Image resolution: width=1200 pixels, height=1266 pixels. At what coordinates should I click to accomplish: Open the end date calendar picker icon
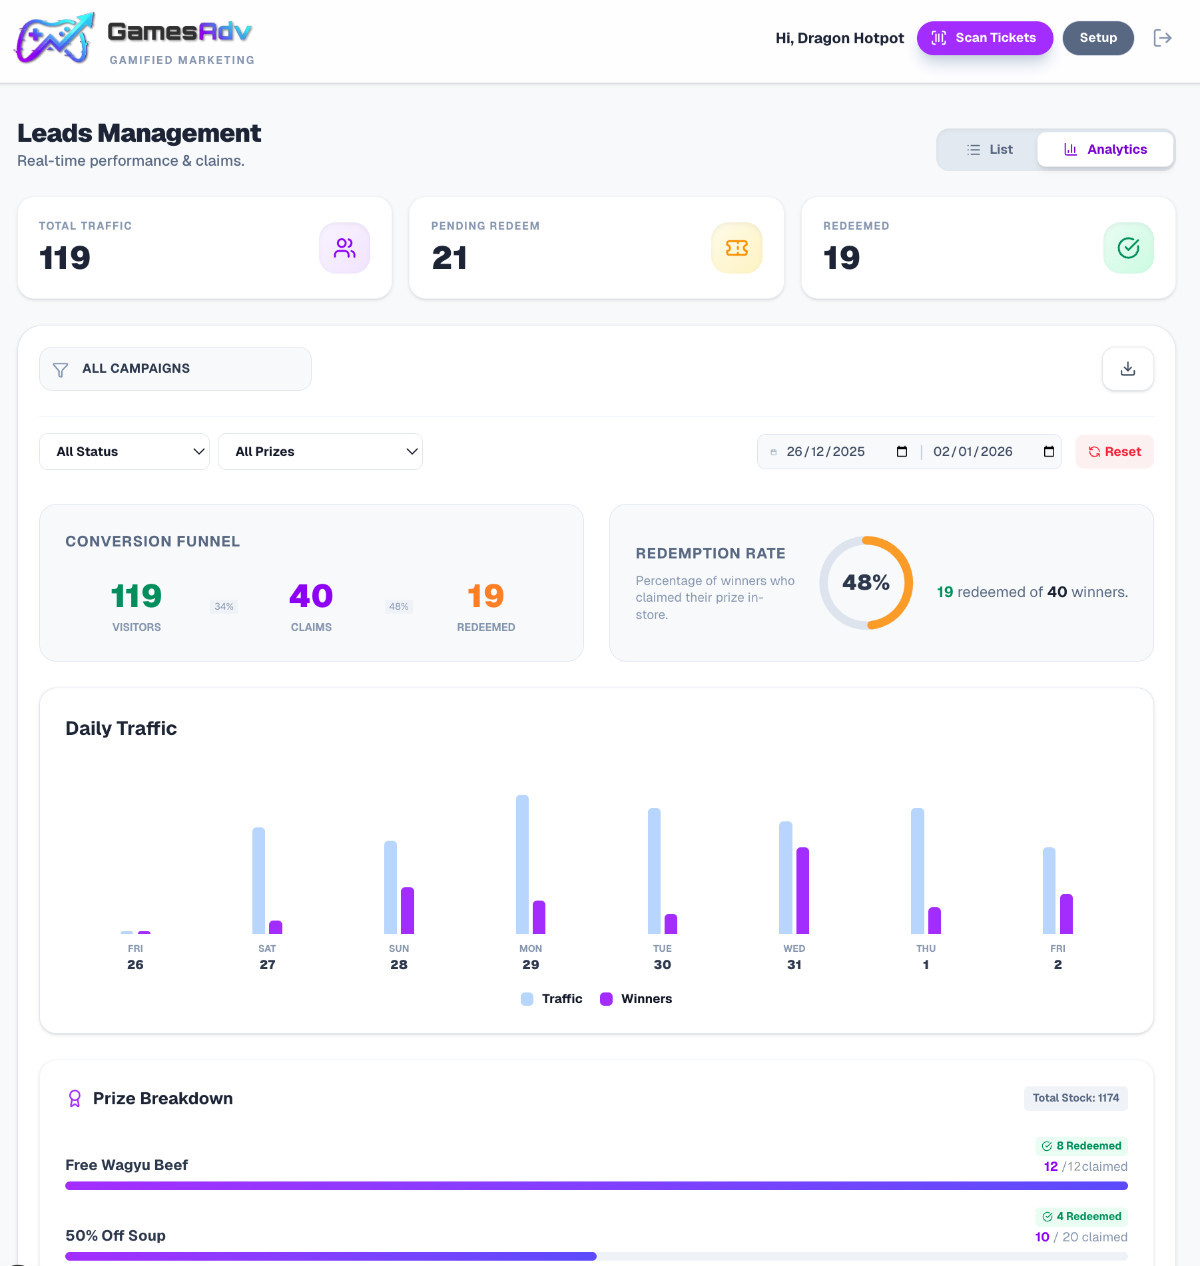click(x=1048, y=452)
